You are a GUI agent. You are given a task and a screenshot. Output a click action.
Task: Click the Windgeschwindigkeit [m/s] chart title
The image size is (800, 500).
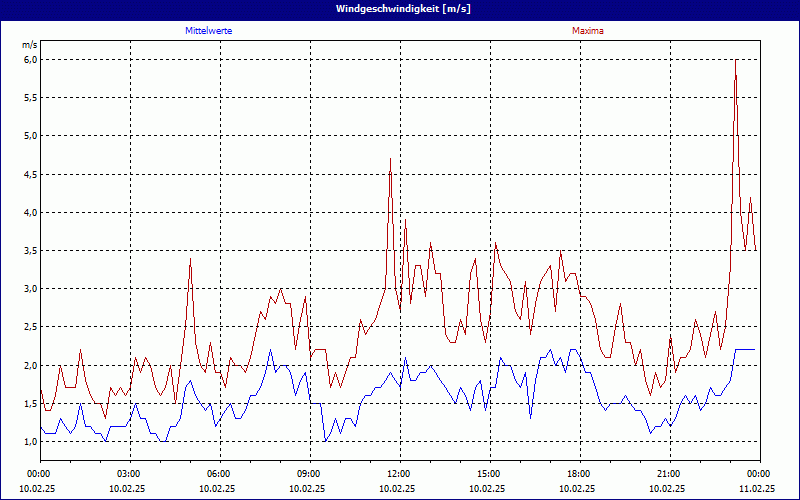400,8
